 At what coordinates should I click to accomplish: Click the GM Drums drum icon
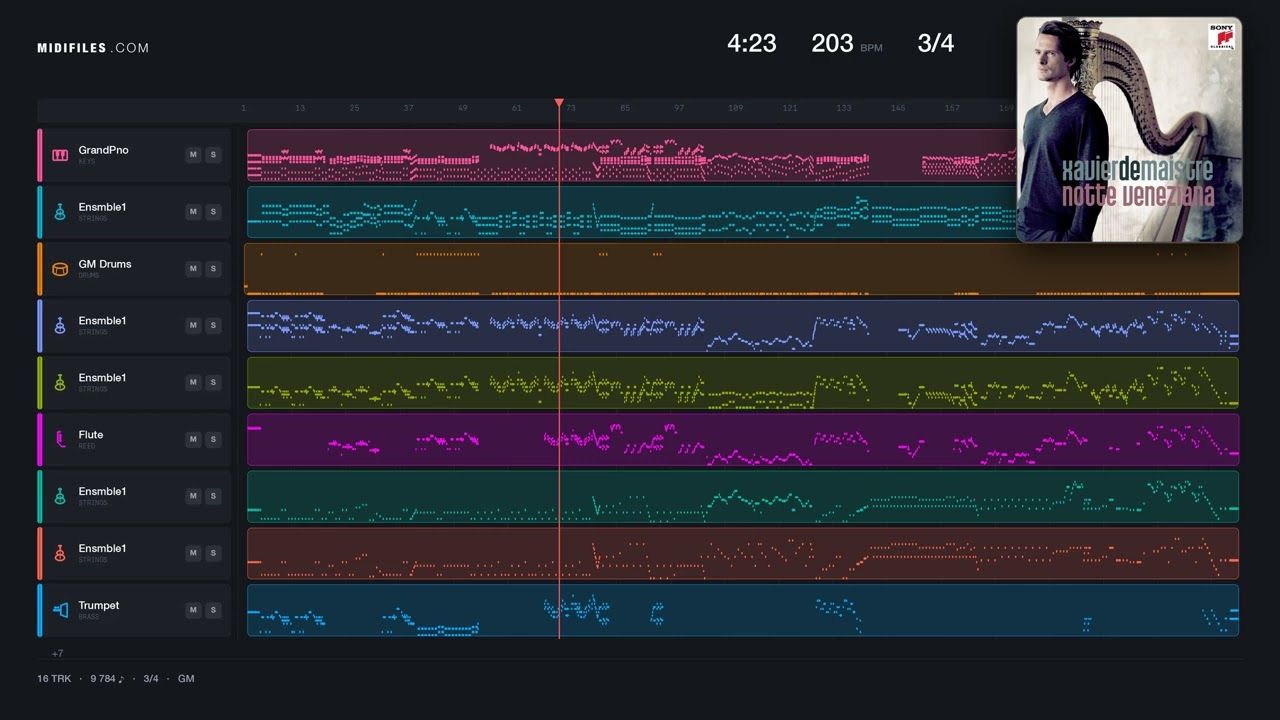click(60, 269)
